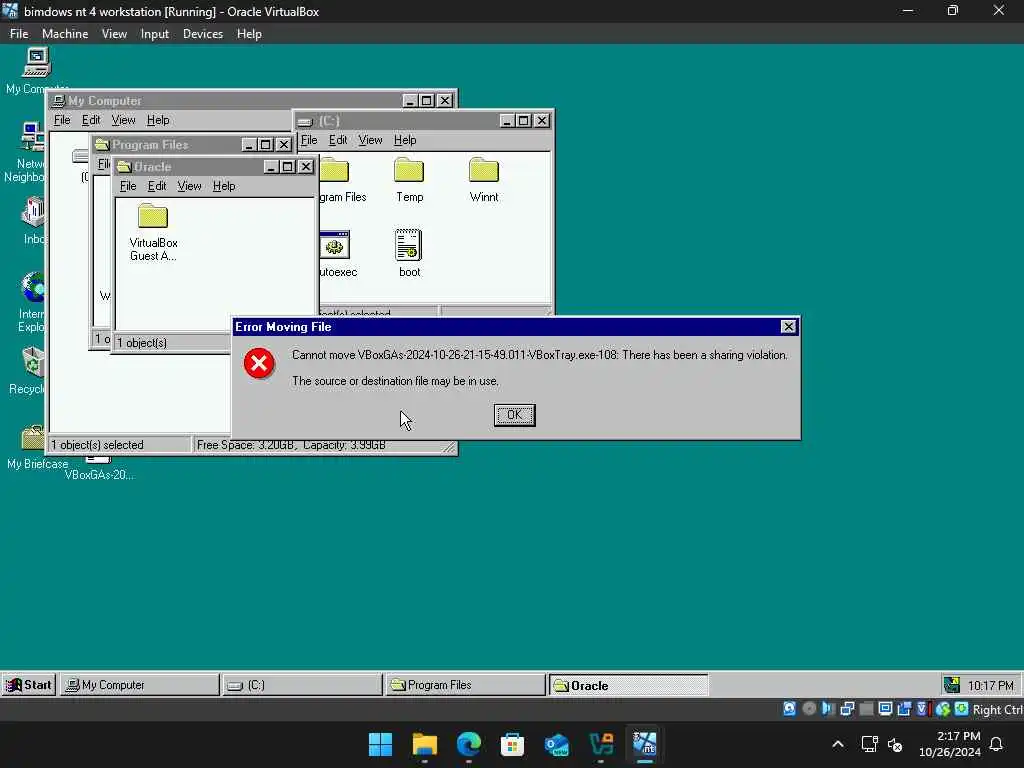Open the VirtualBox File menu
The image size is (1024, 768).
(x=19, y=34)
